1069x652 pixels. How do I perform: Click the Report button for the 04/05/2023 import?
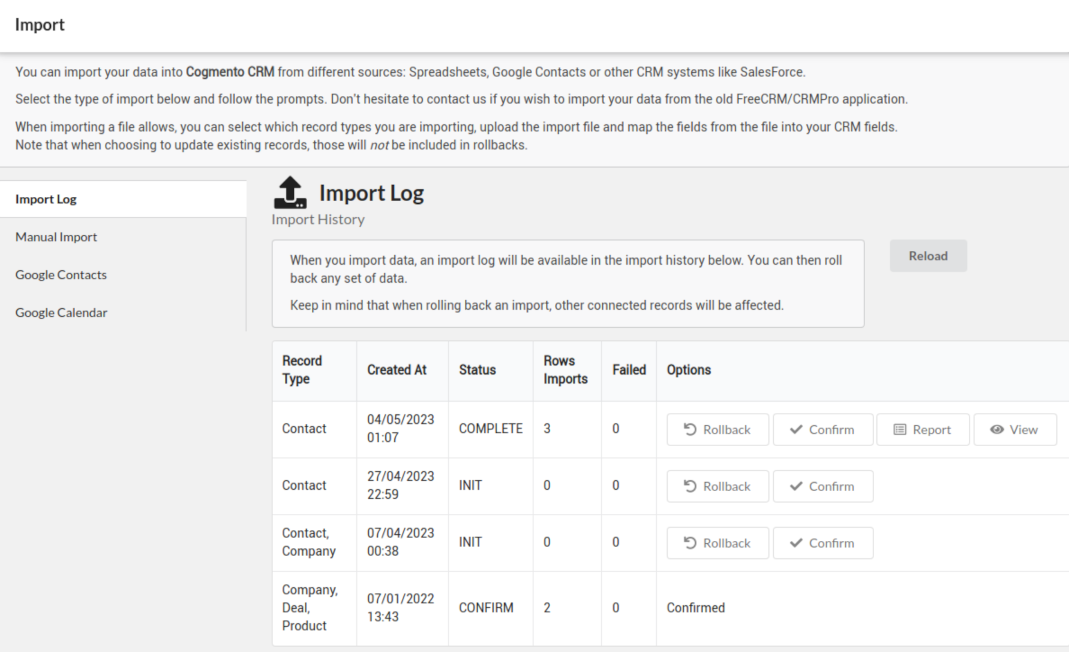923,429
